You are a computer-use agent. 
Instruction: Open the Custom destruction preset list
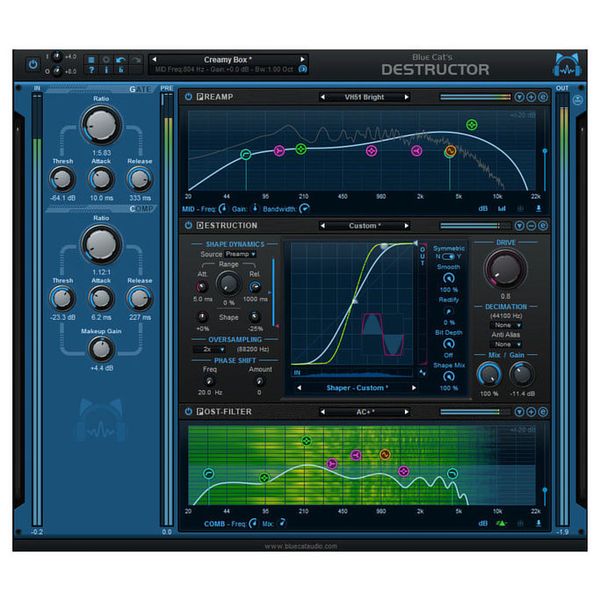point(364,226)
